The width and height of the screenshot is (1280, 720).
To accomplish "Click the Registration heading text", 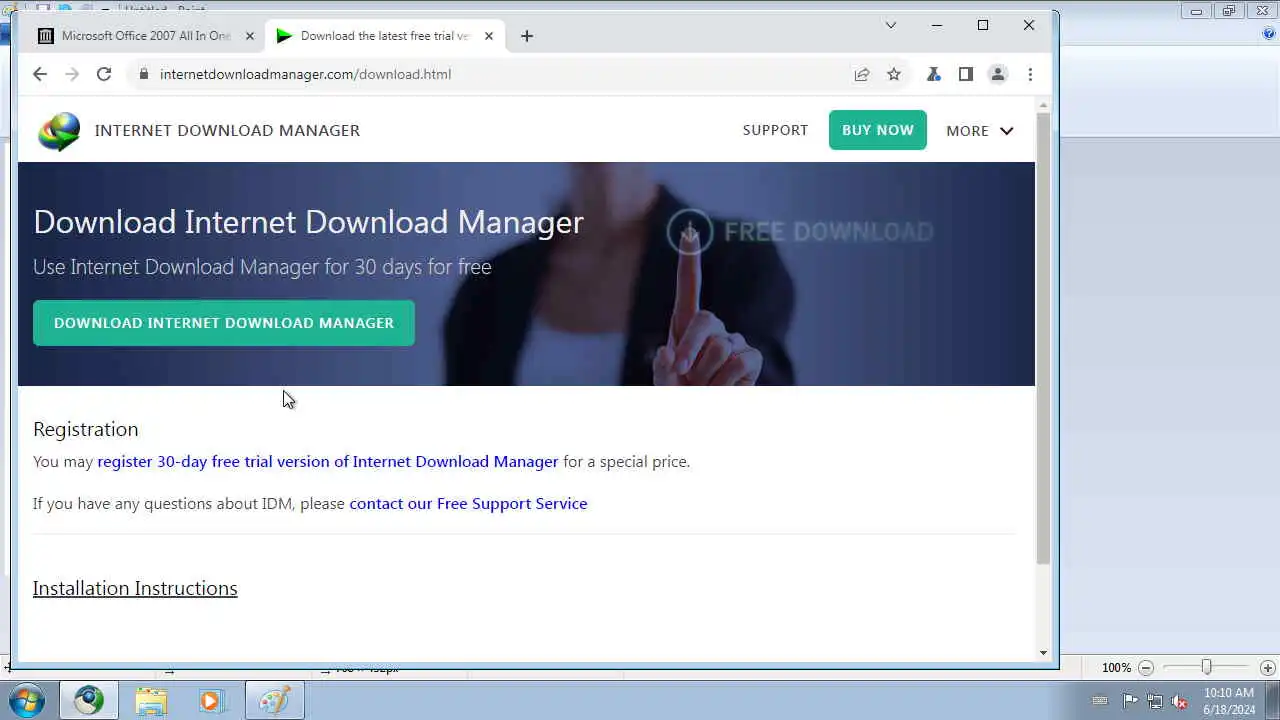I will [86, 429].
